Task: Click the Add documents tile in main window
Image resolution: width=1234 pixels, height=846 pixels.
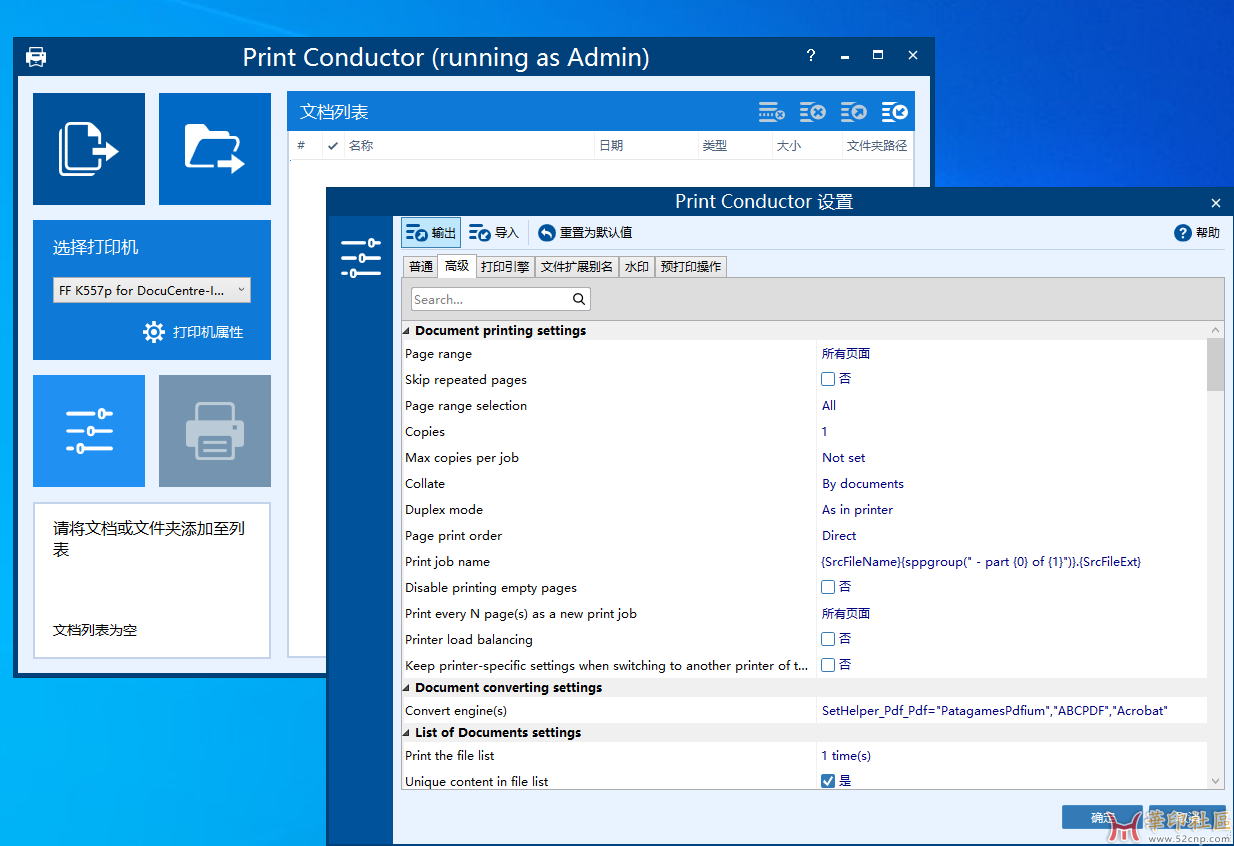Action: (89, 149)
